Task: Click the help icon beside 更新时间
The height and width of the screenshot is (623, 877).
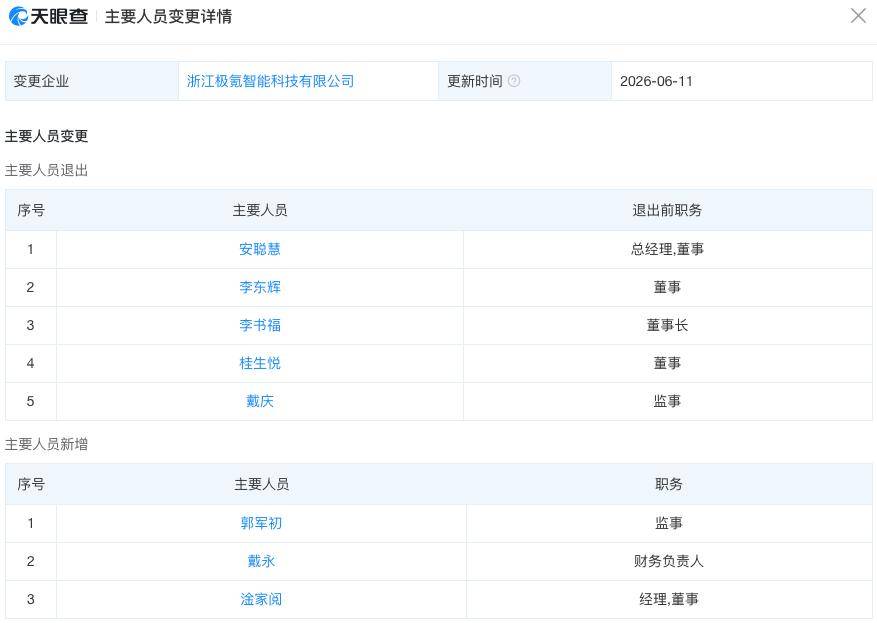Action: click(513, 81)
